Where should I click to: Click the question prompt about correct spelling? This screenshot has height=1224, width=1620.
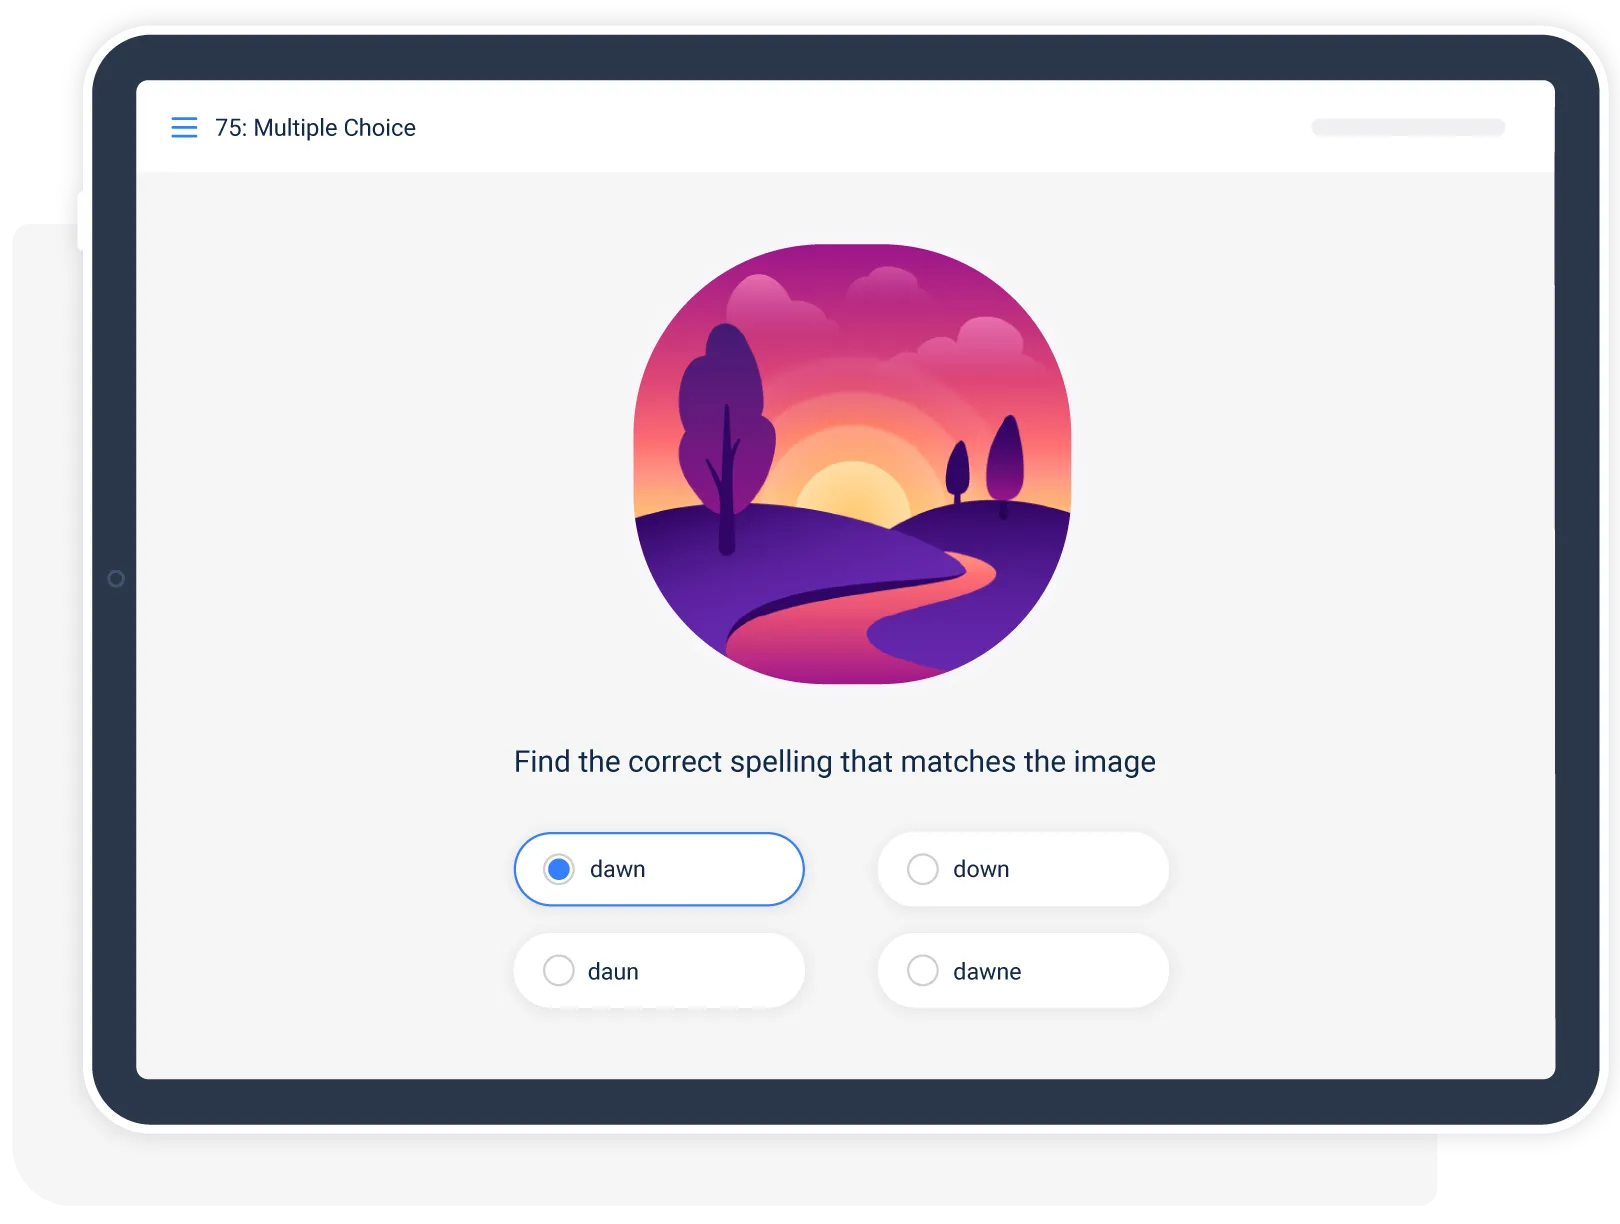[835, 762]
